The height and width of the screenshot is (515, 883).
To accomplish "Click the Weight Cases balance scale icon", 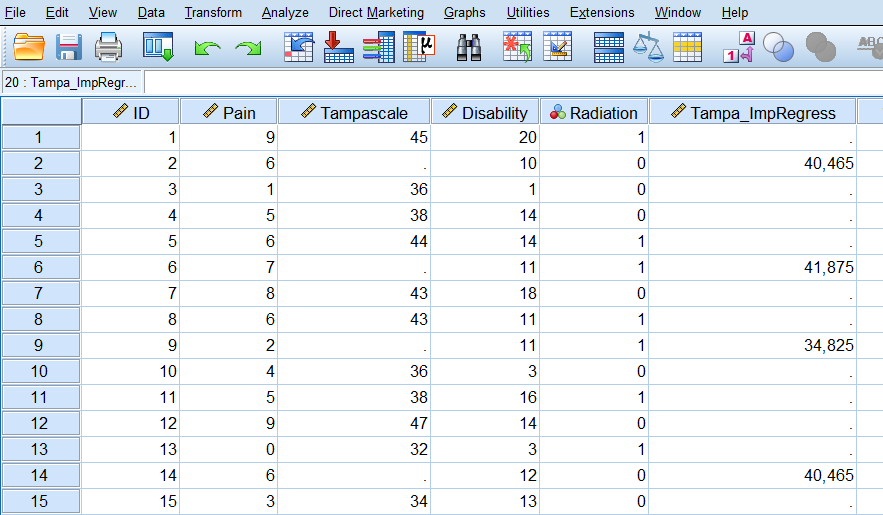I will point(648,47).
